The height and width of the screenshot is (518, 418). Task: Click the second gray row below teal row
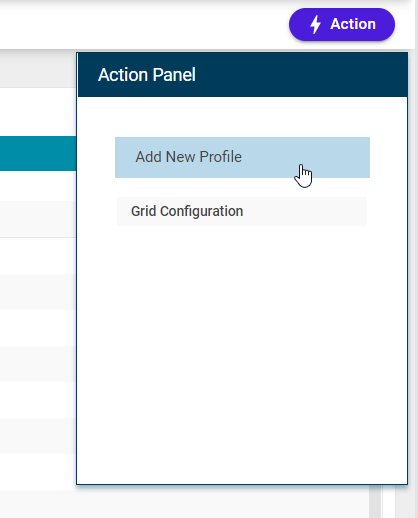pyautogui.click(x=38, y=292)
